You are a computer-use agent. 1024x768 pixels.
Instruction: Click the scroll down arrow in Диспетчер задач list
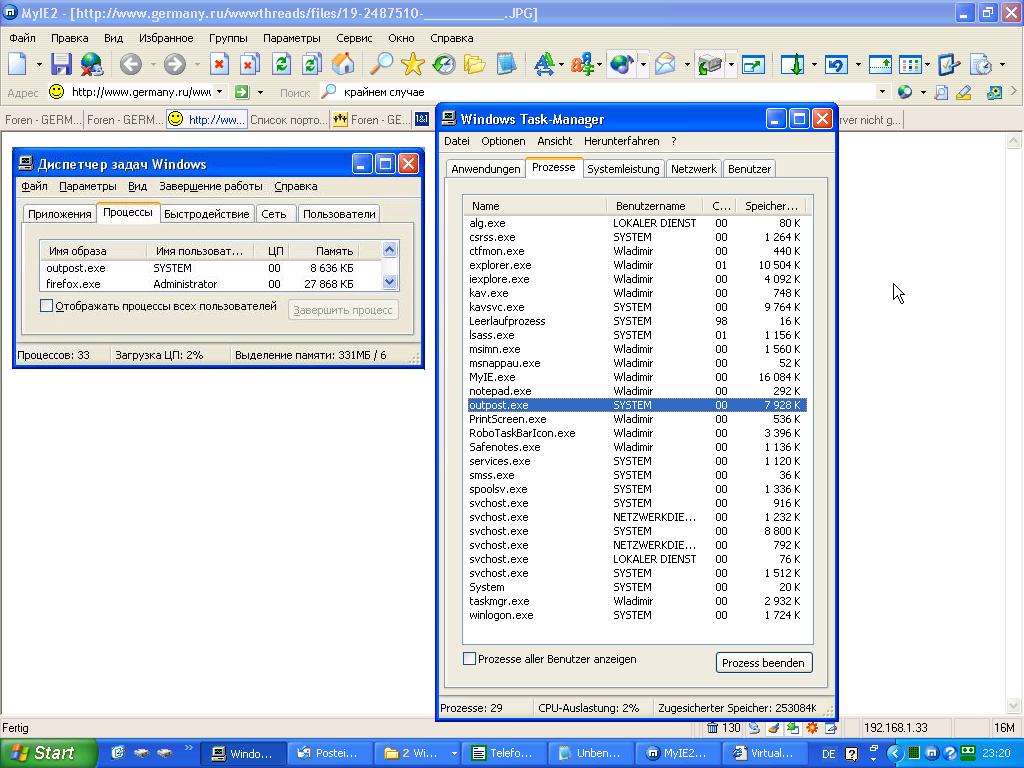click(x=389, y=282)
